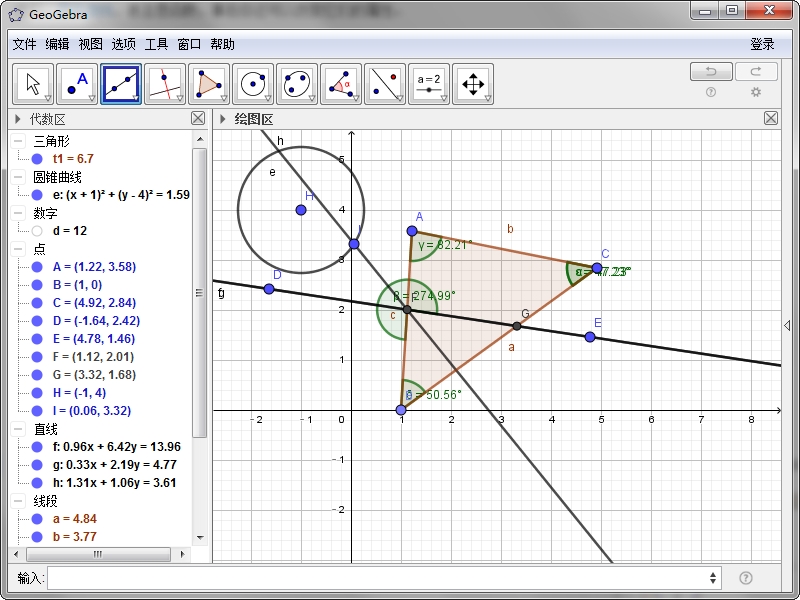The height and width of the screenshot is (600, 800).
Task: Activate the Angle measurement tool
Action: (341, 84)
